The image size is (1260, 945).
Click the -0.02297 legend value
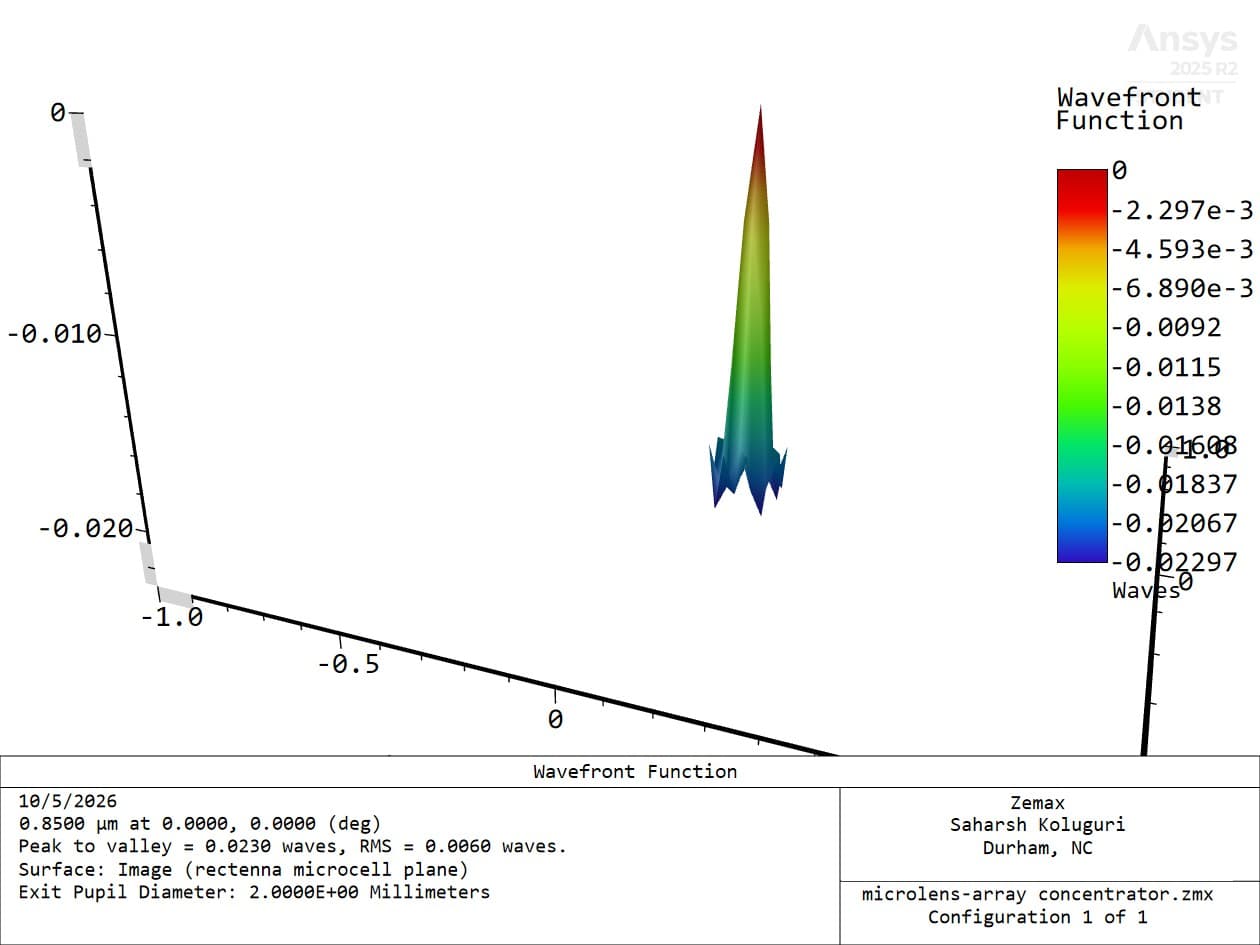tap(1175, 562)
